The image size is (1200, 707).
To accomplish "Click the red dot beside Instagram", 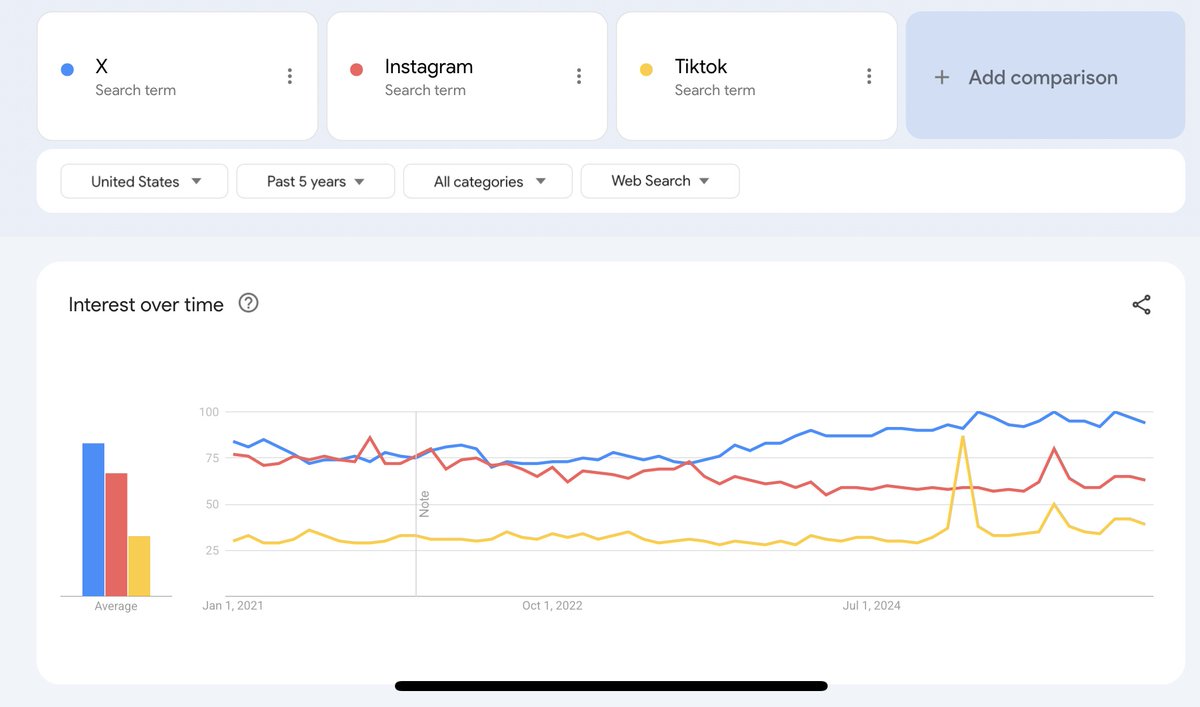I will pos(357,69).
